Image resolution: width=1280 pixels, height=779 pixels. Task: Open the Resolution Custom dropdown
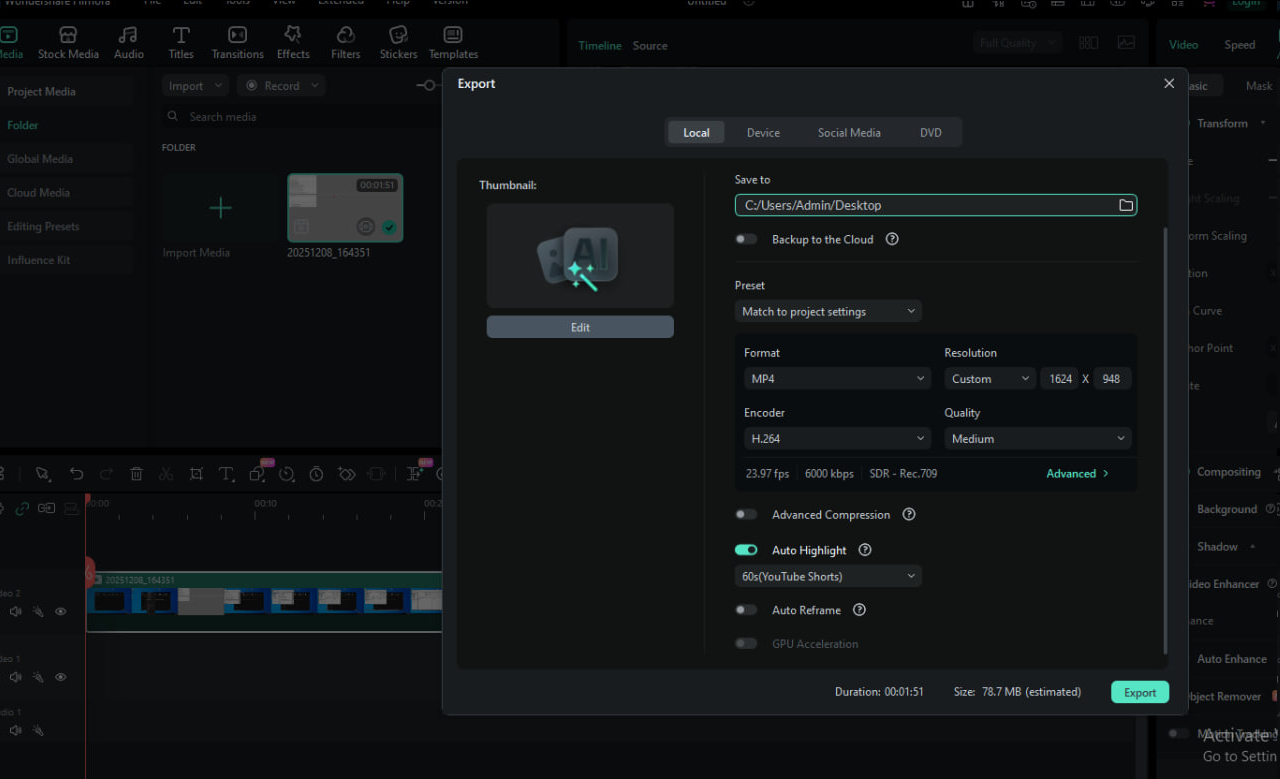pyautogui.click(x=990, y=379)
